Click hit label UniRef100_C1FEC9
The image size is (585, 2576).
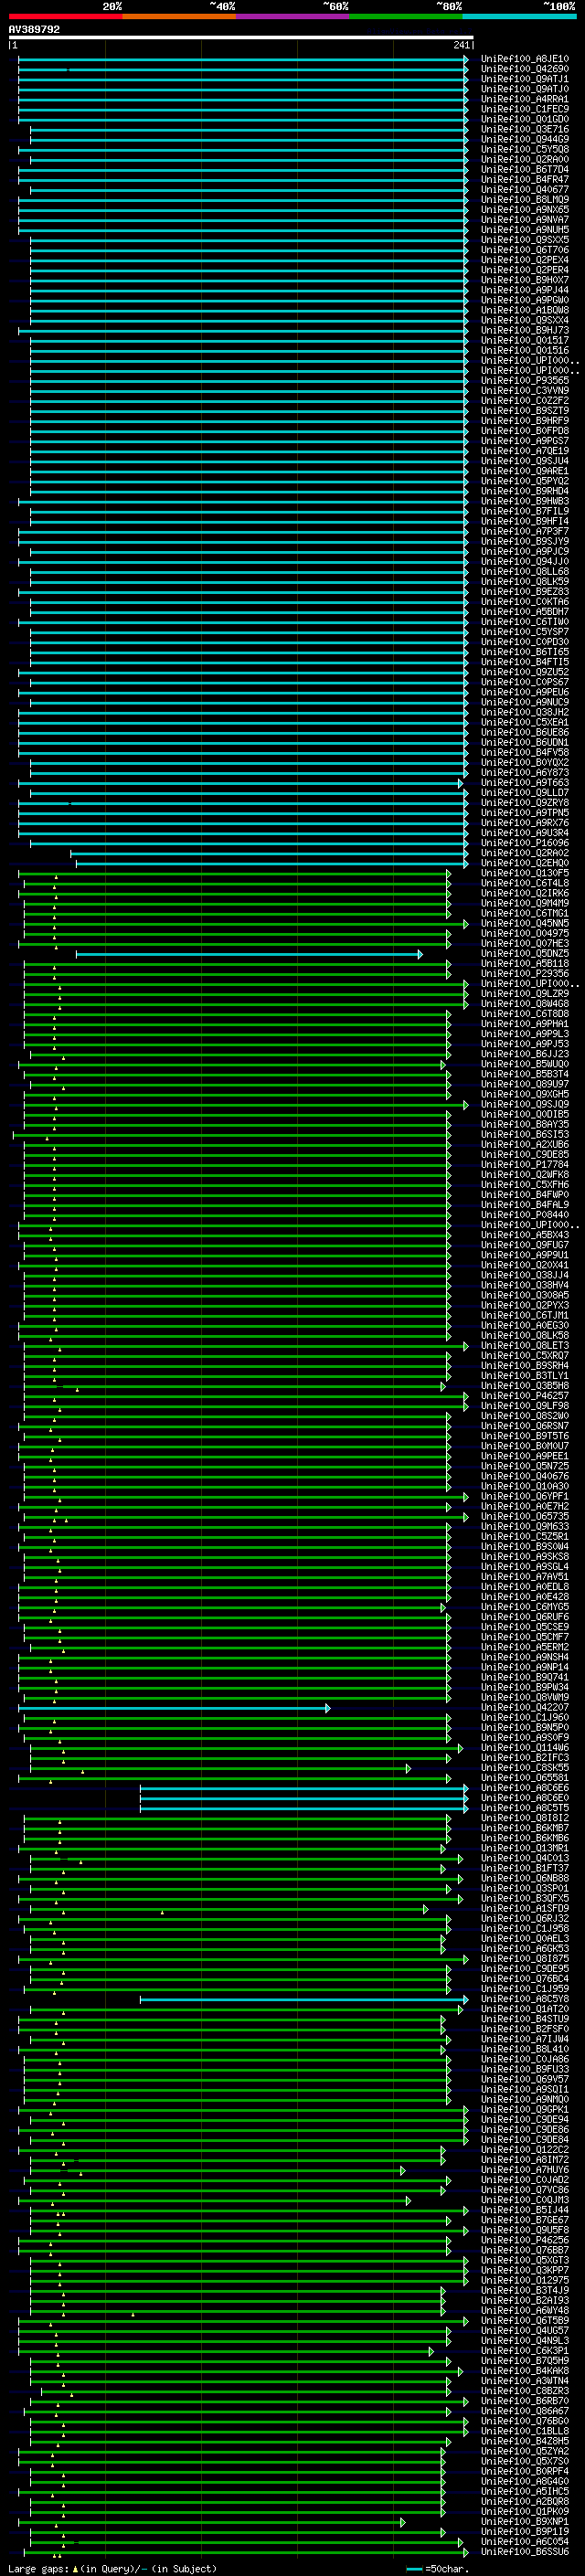click(525, 109)
